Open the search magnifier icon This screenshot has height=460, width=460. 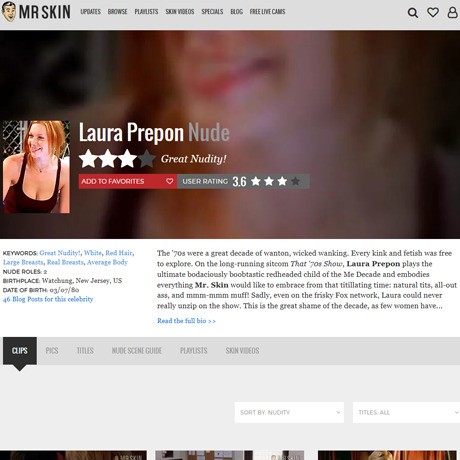413,13
